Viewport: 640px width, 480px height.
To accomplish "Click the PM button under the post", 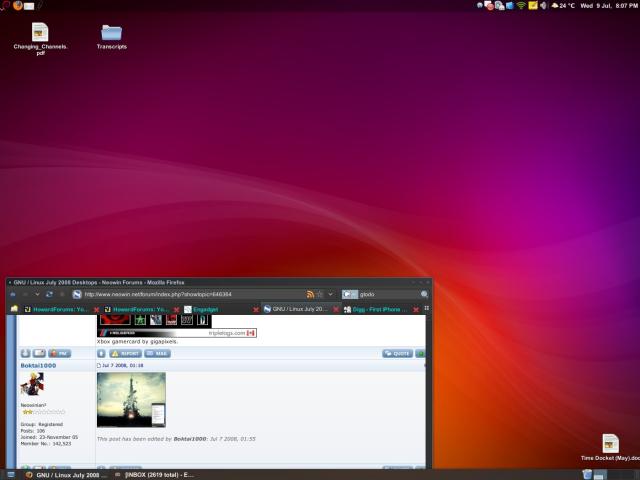I will [x=60, y=353].
